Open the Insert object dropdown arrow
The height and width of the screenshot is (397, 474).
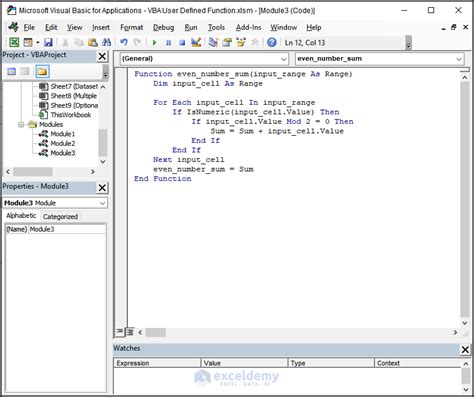(38, 42)
